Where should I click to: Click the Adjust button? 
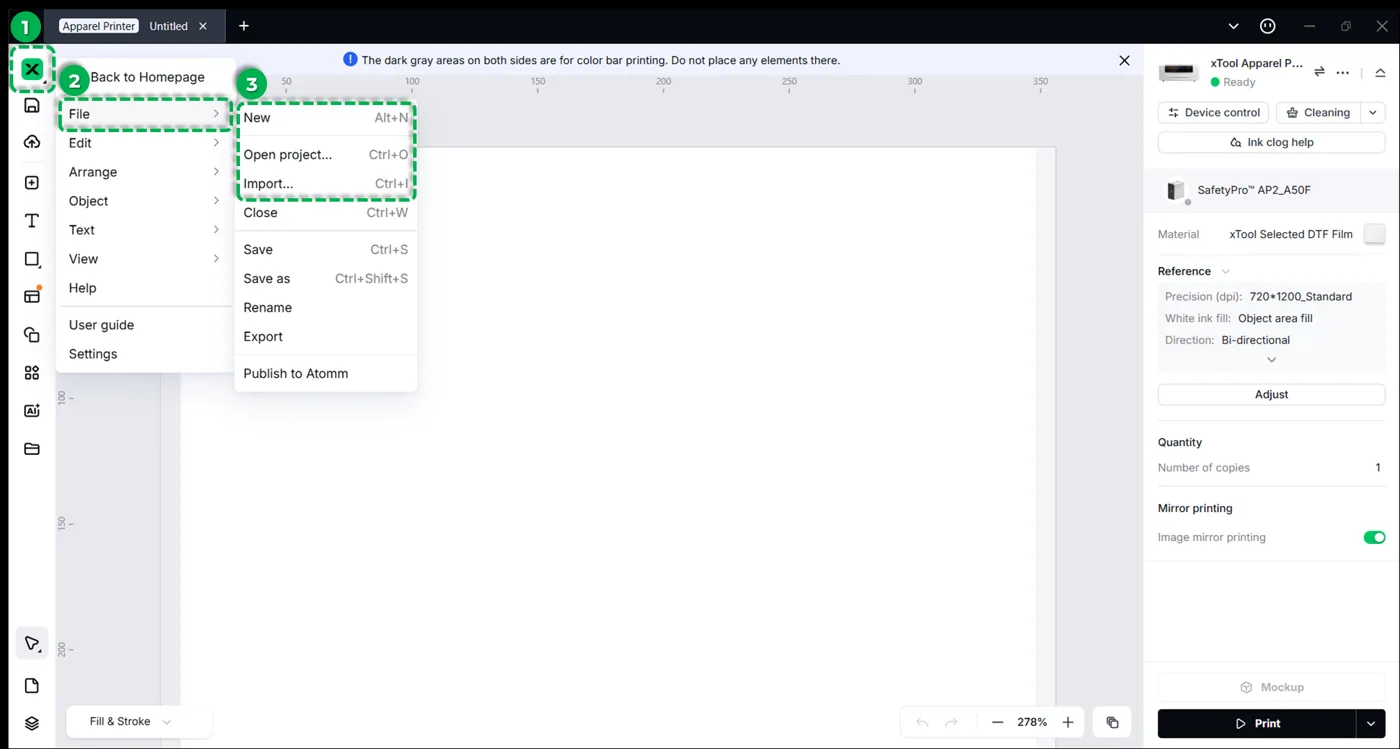(1271, 394)
